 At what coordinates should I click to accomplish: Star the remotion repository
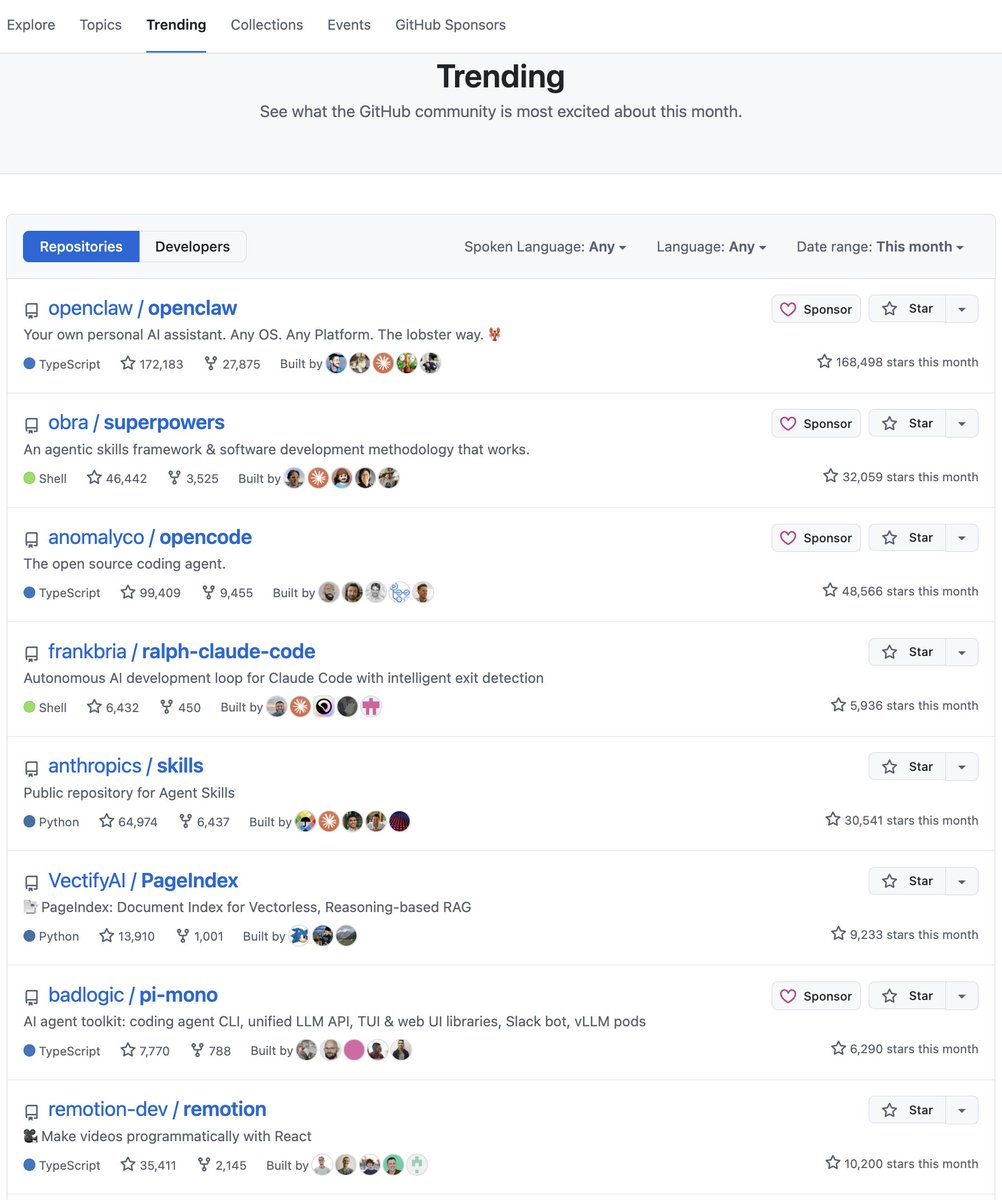click(x=907, y=1110)
